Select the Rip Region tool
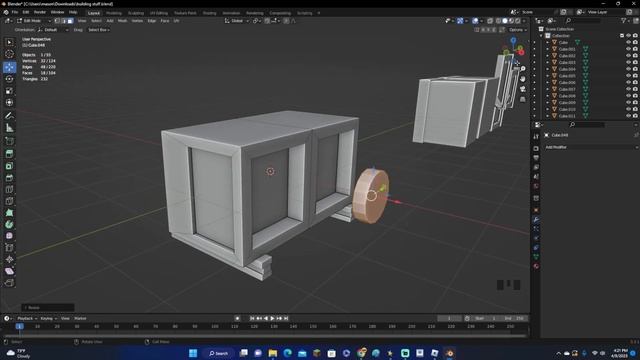 (x=9, y=283)
